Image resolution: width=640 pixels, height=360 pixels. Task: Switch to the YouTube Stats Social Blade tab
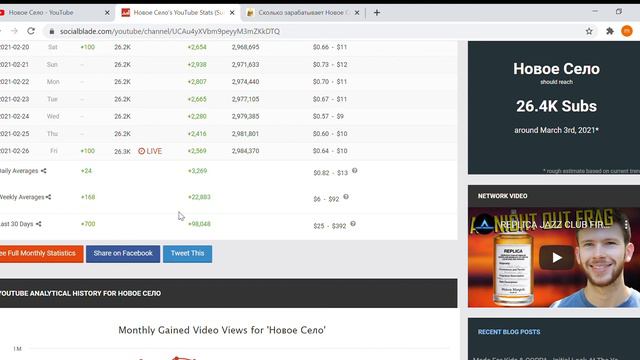[x=178, y=13]
